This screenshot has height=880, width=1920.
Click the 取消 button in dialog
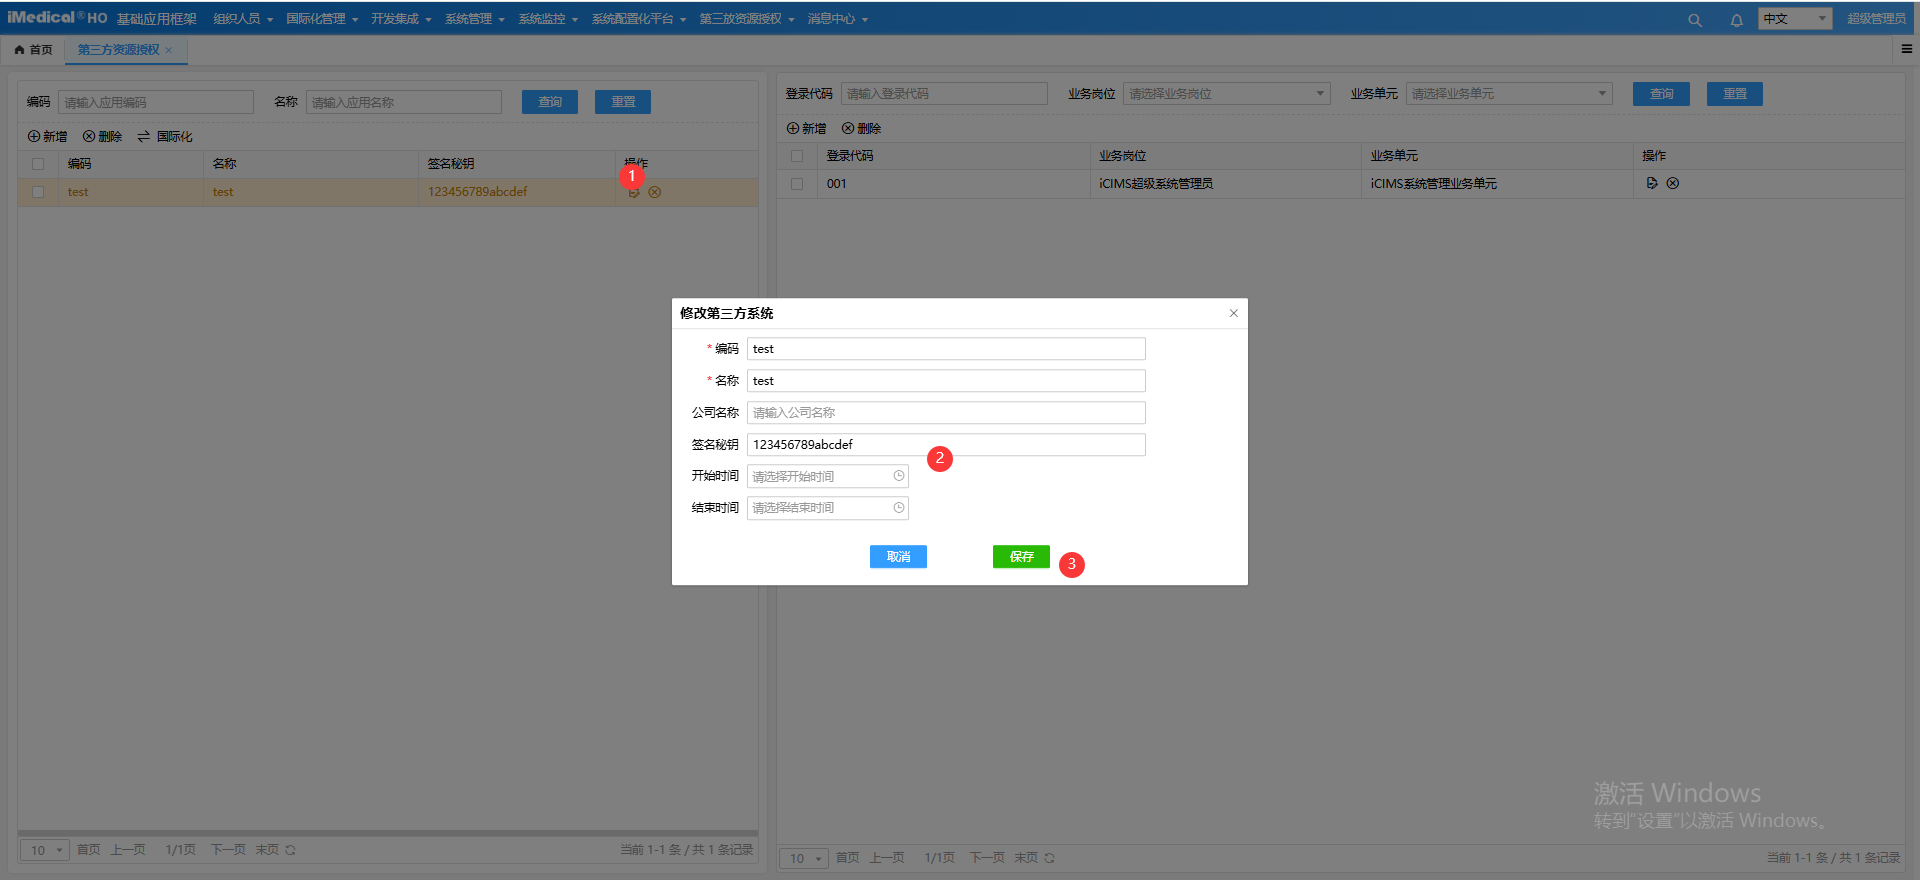[x=898, y=557]
